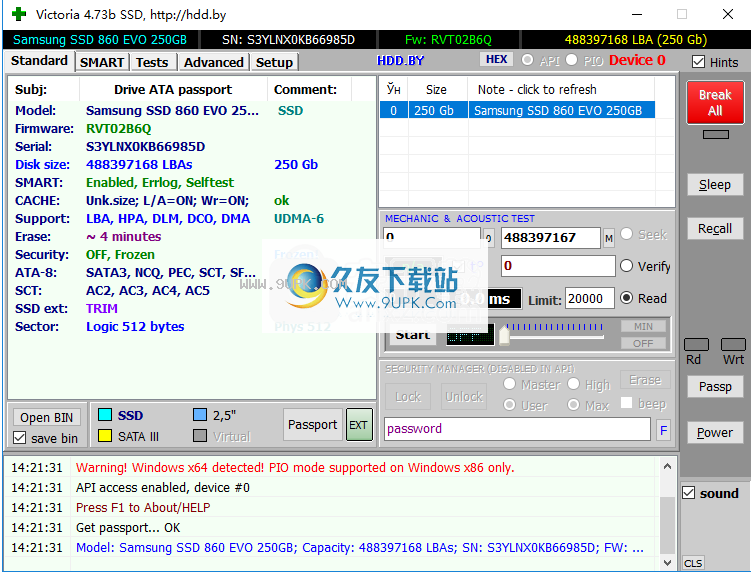Open the Tests tab
This screenshot has height=573, width=751.
[152, 62]
